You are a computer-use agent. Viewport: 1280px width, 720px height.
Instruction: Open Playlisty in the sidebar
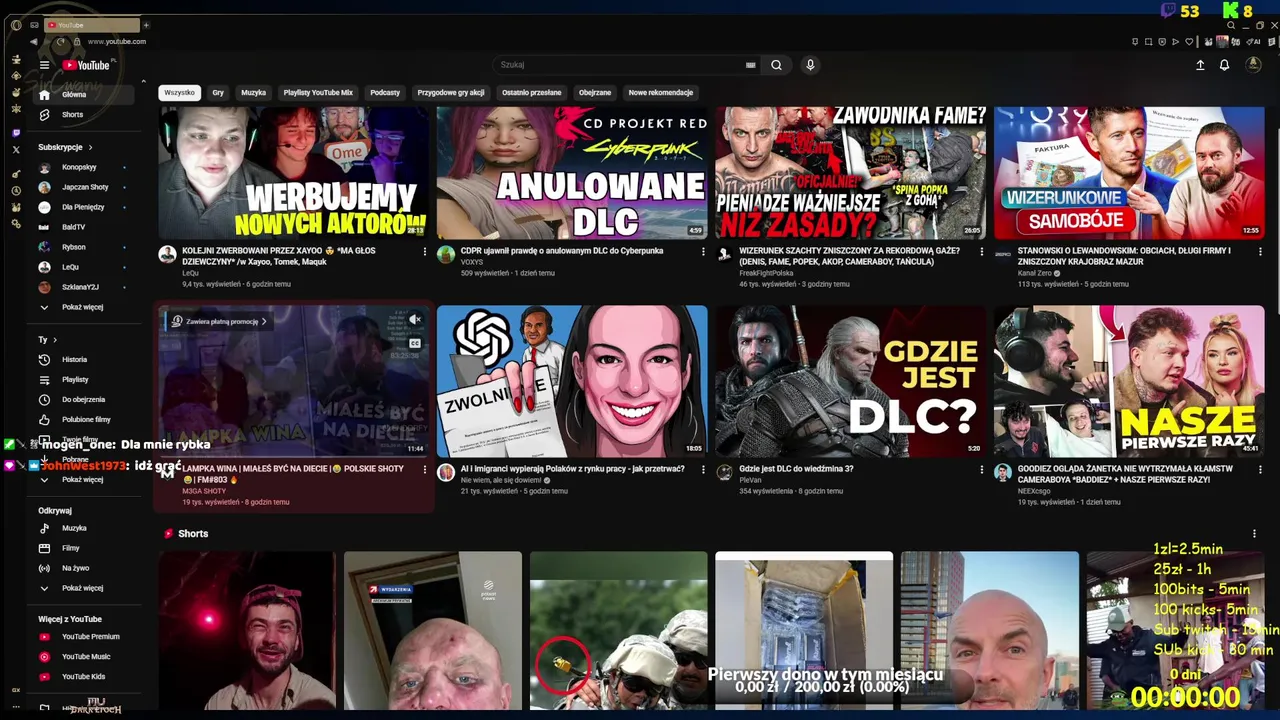click(x=83, y=380)
